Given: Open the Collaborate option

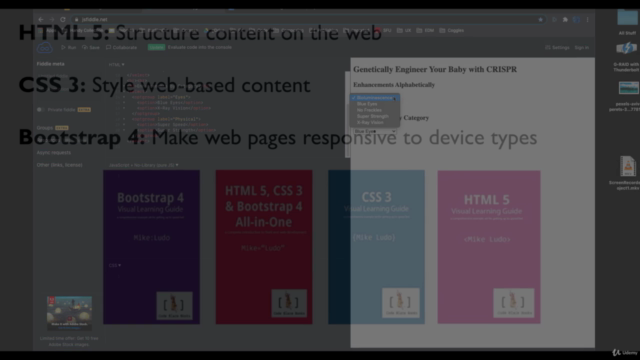Looking at the screenshot, I should 122,47.
